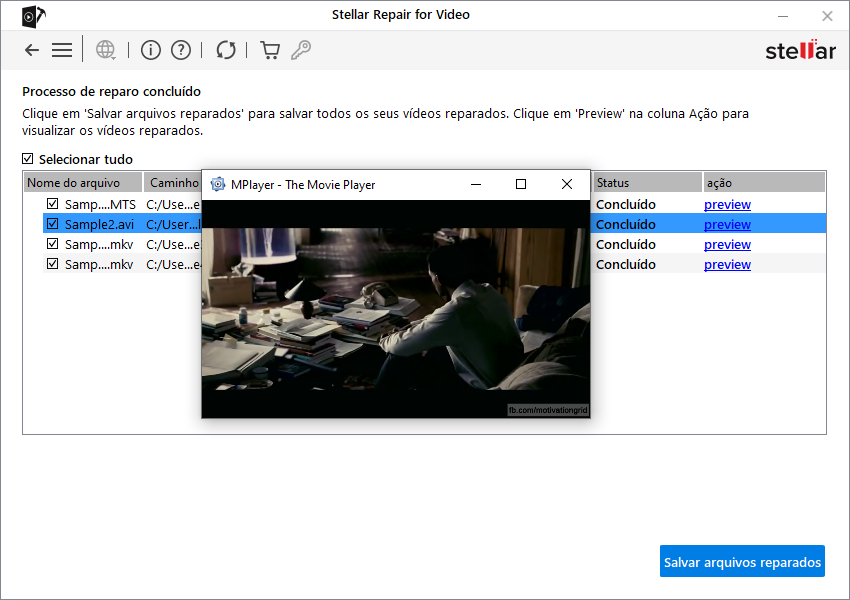Click the MPlayer gear icon in title bar
The width and height of the screenshot is (850, 600).
point(218,184)
